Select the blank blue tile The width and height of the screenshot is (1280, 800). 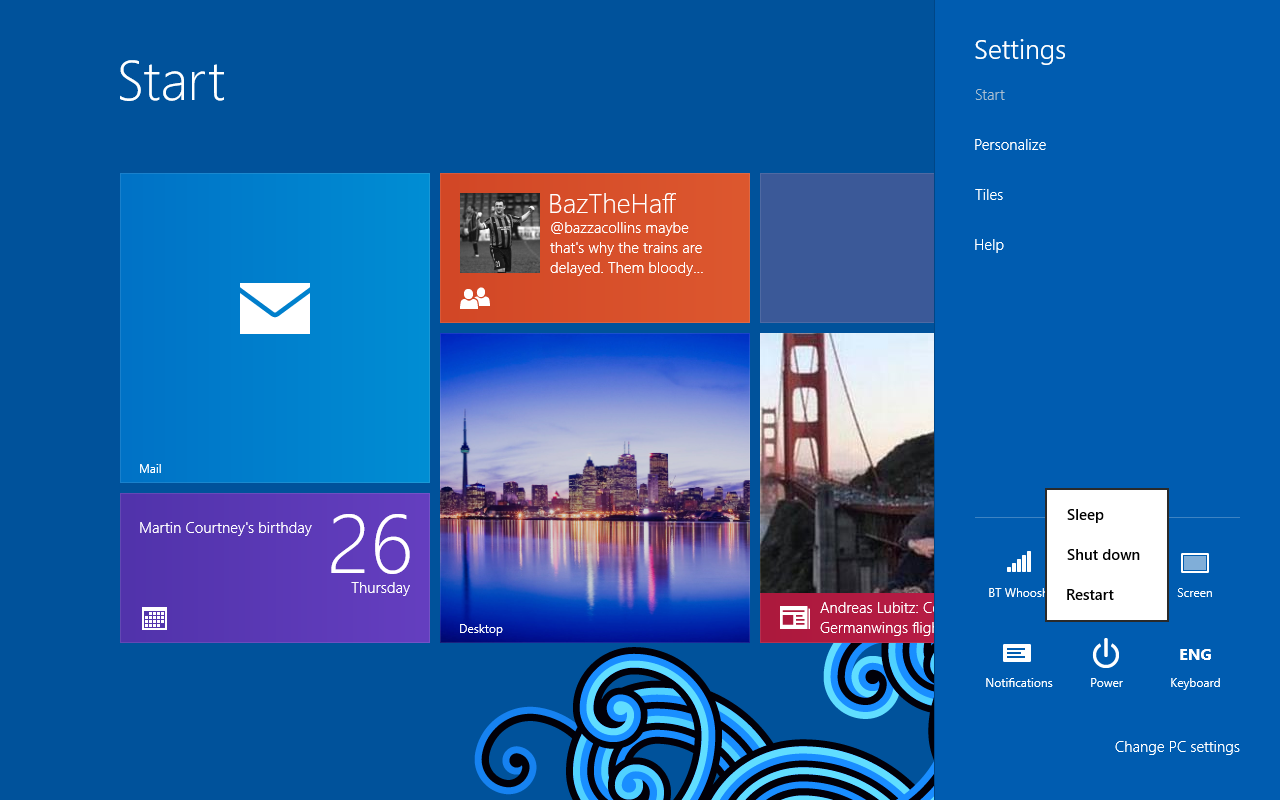pyautogui.click(x=847, y=248)
